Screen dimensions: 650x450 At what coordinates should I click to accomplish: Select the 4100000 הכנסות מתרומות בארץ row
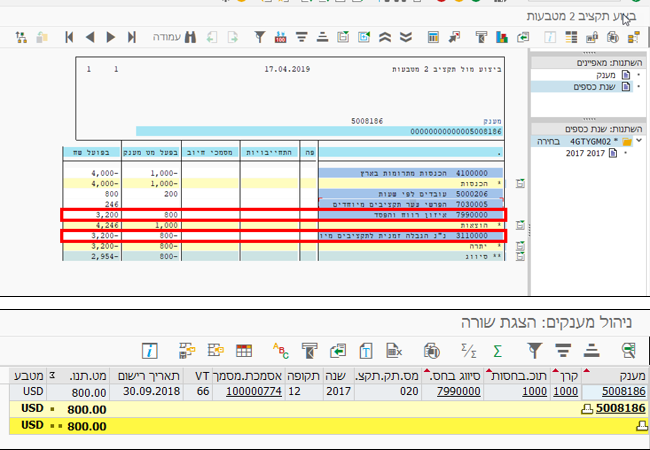410,173
